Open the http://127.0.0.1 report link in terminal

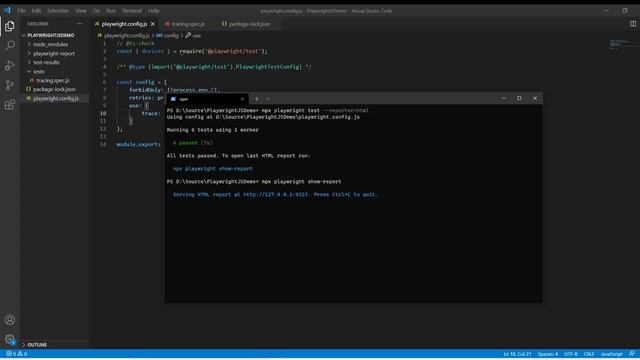(276, 195)
